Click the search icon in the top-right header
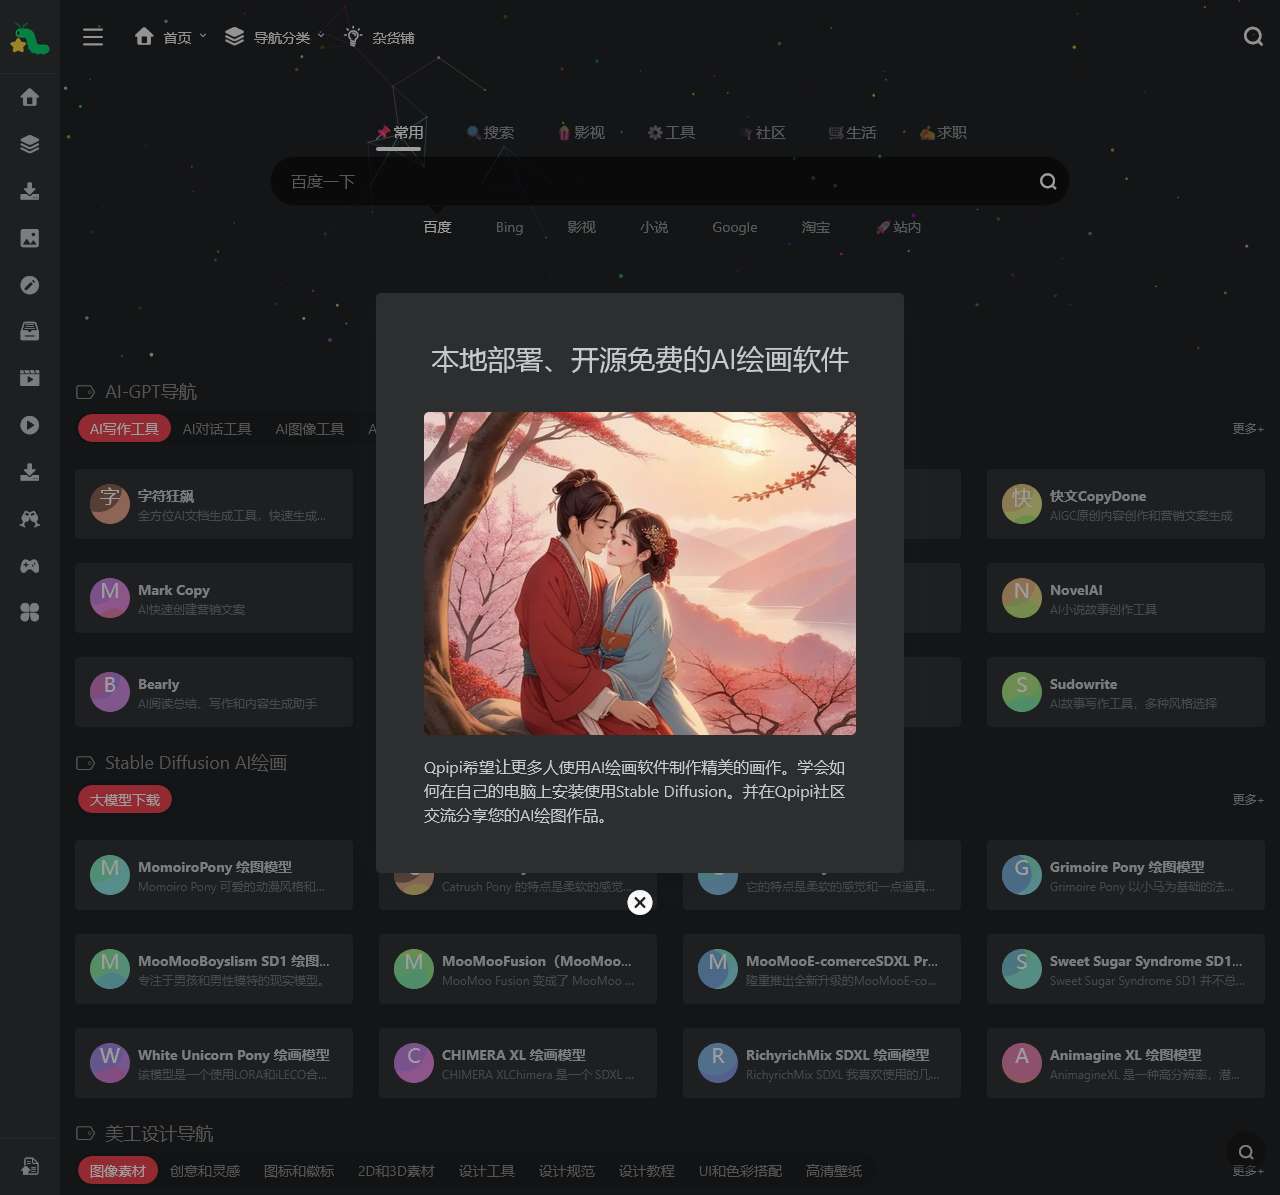The width and height of the screenshot is (1280, 1195). click(1253, 37)
